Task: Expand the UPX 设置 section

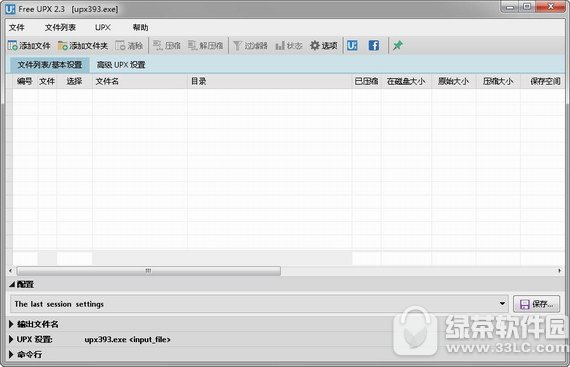Action: tap(11, 339)
